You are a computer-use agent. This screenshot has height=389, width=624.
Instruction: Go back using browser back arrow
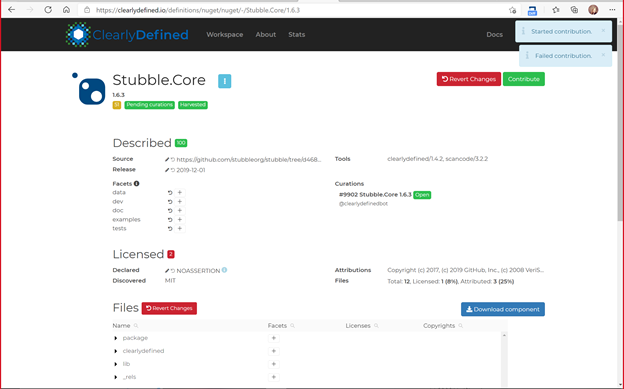coord(12,10)
